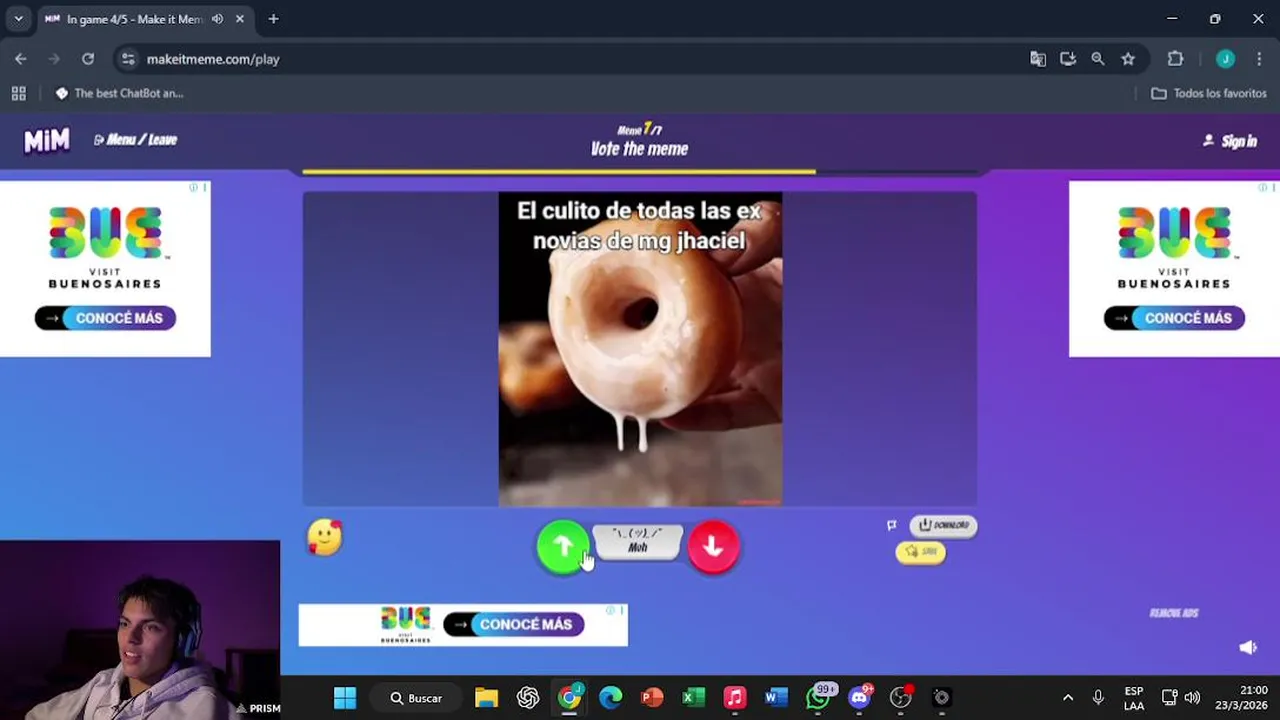Click the install app icon in address bar

click(x=1068, y=59)
